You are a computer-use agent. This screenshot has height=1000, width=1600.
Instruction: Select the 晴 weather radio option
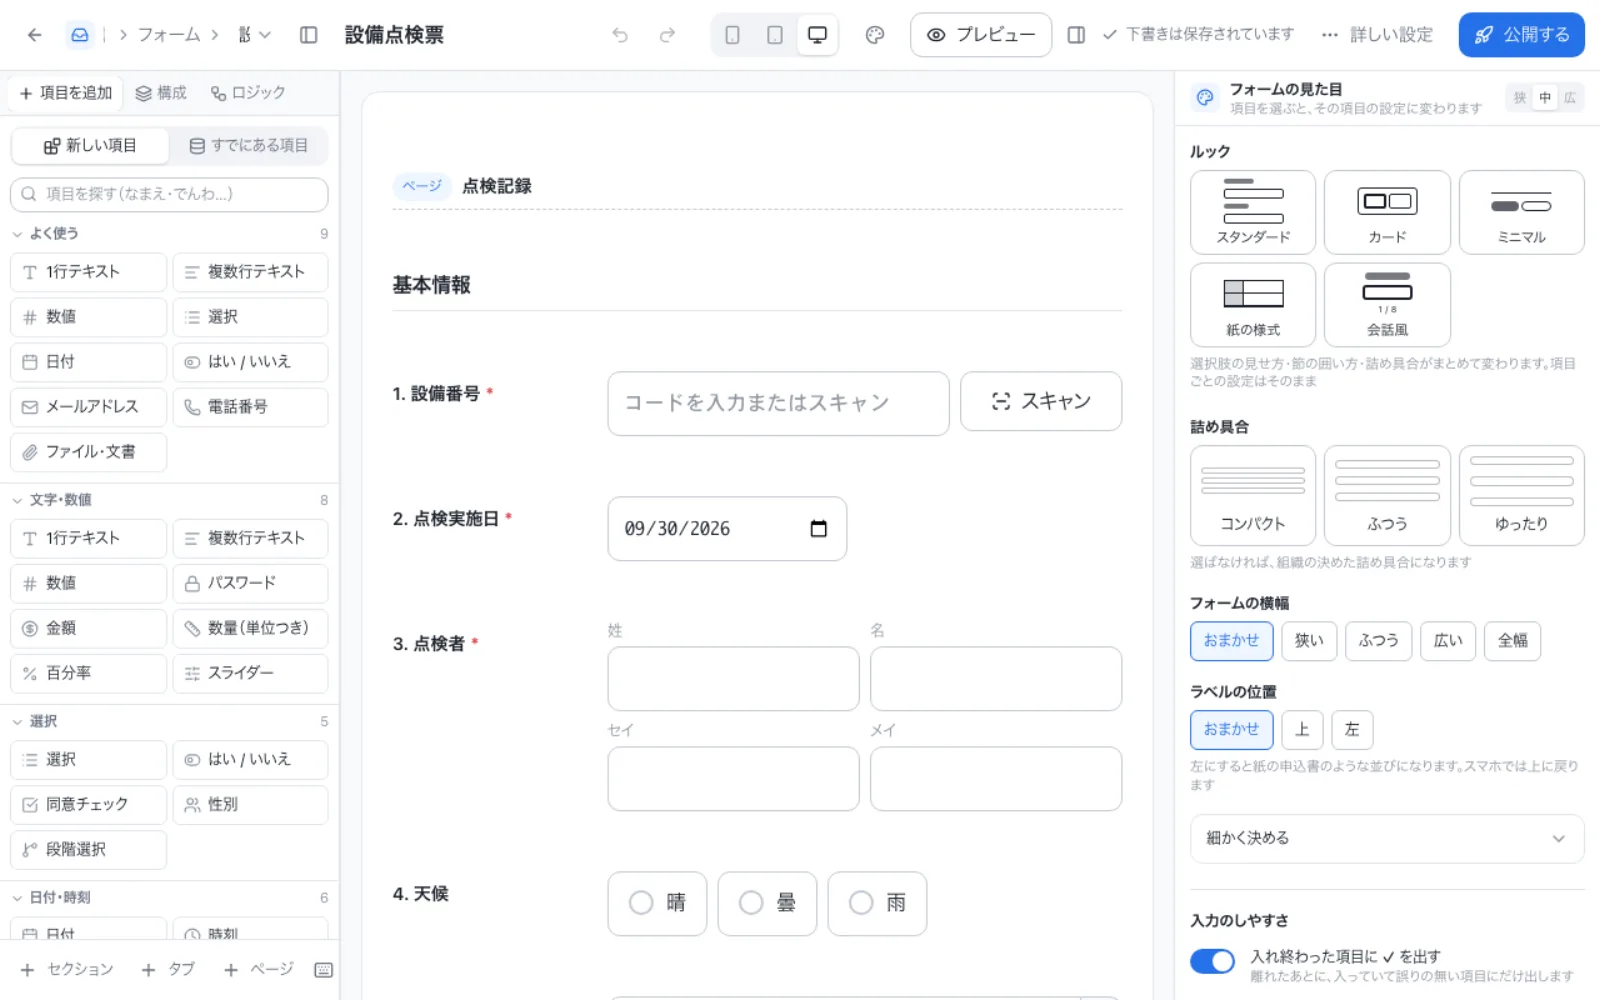[x=657, y=903]
